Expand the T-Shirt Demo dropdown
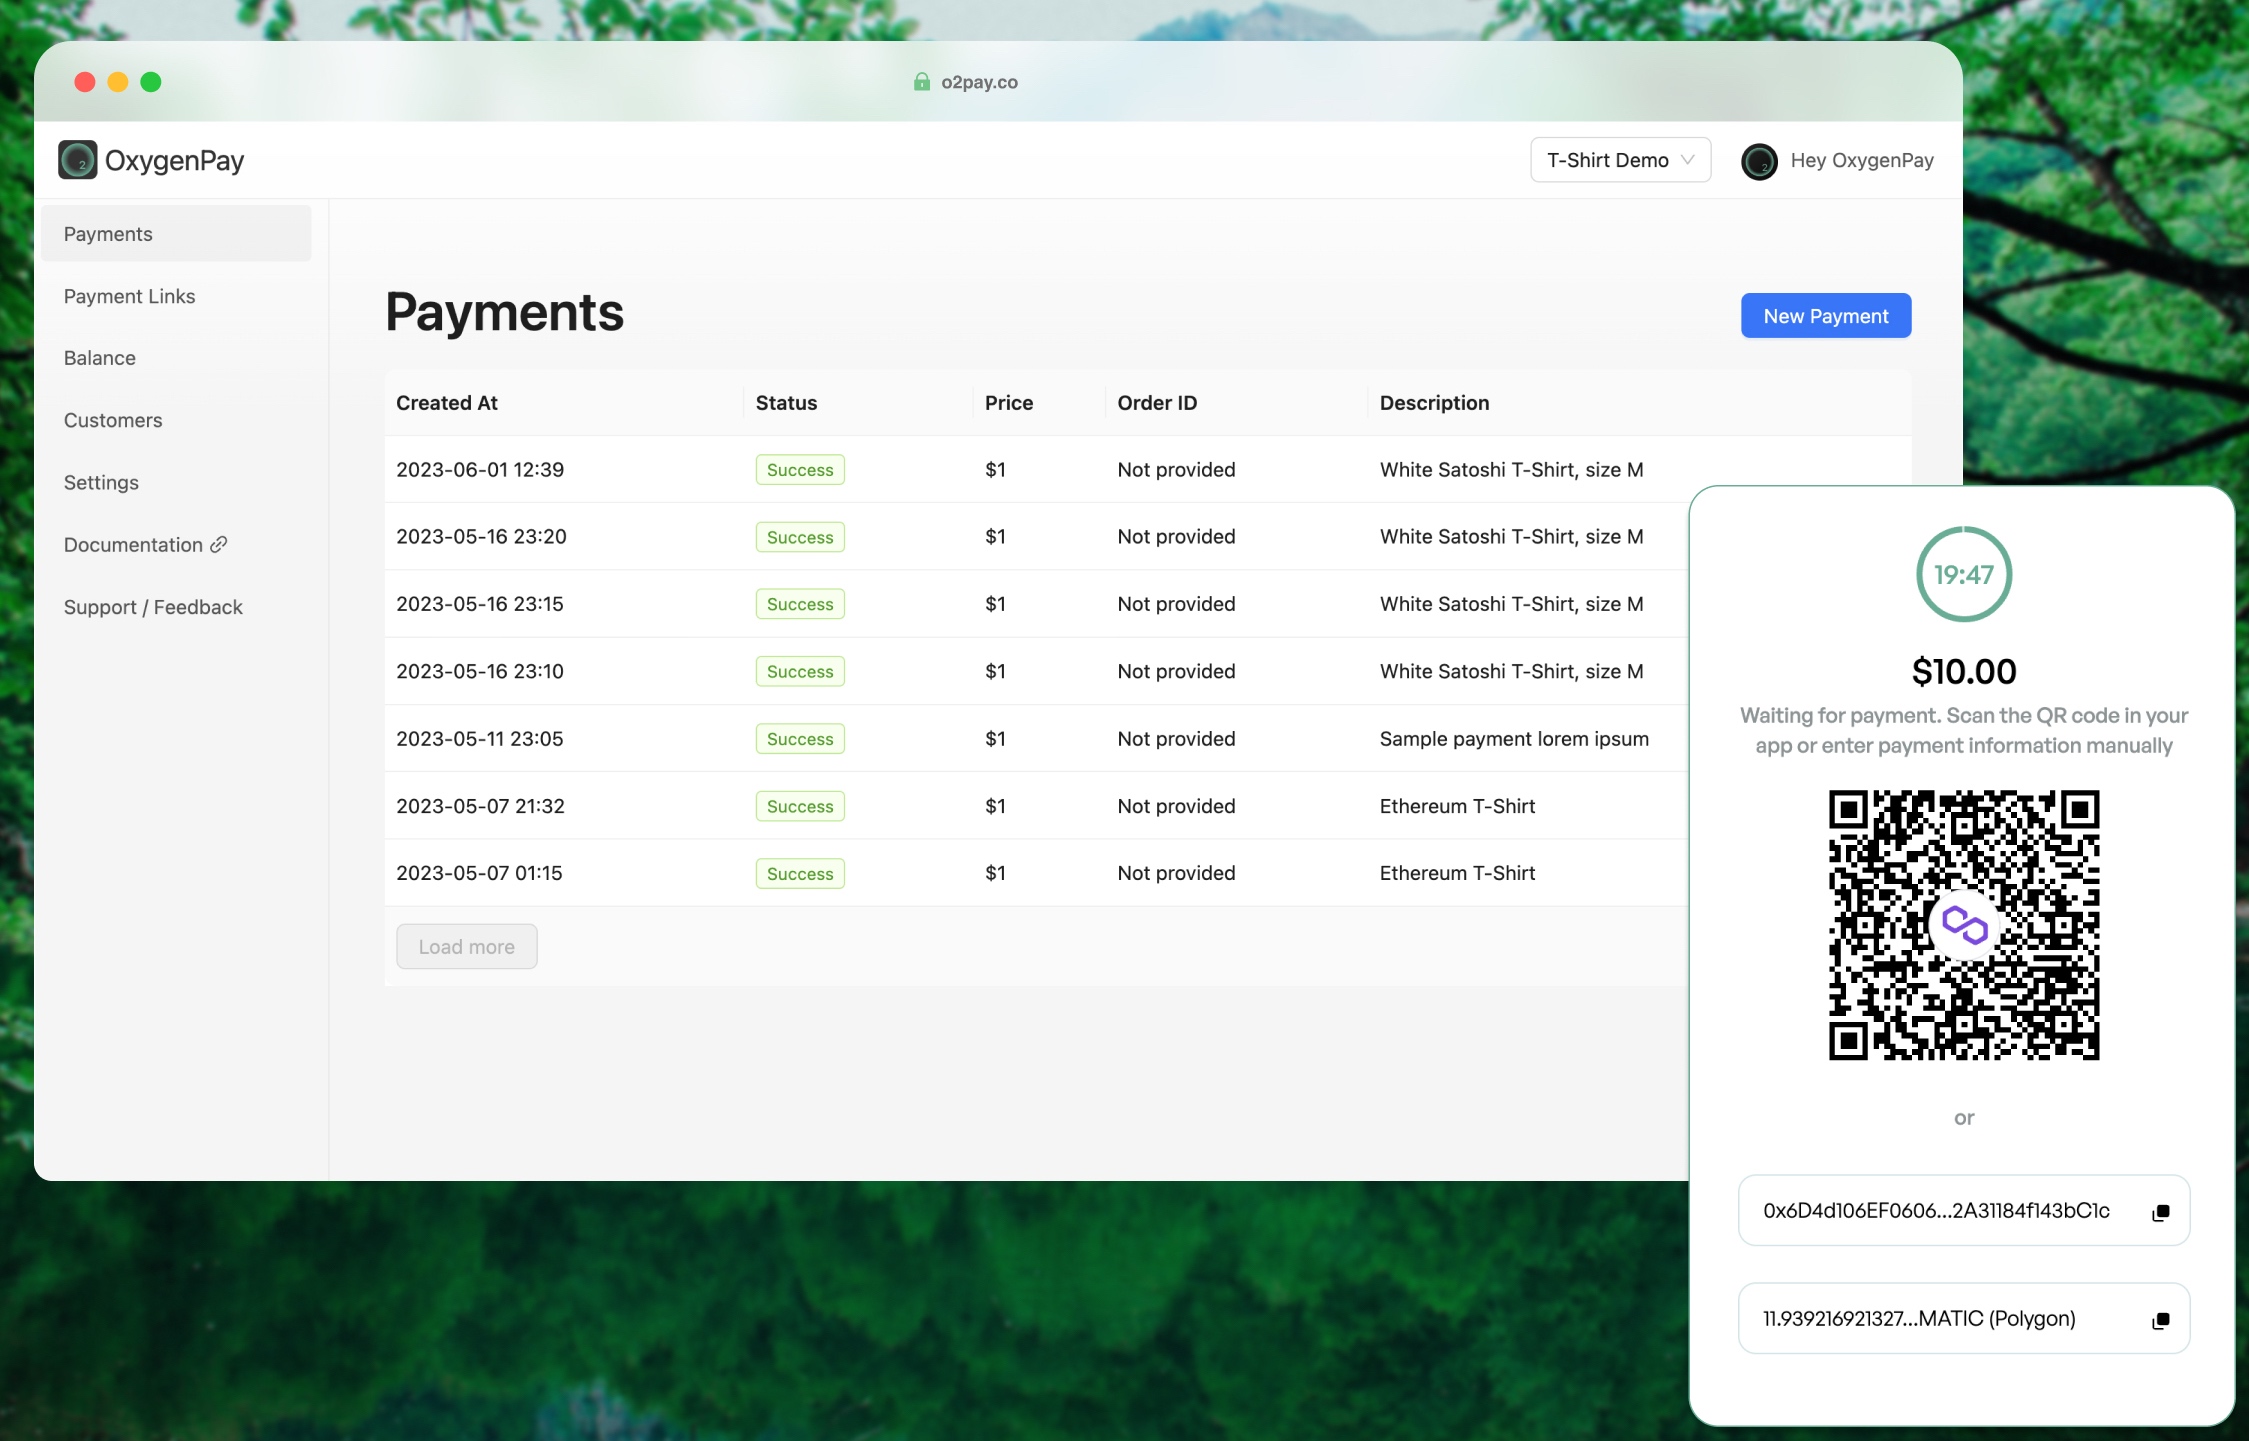The height and width of the screenshot is (1441, 2249). click(x=1620, y=160)
